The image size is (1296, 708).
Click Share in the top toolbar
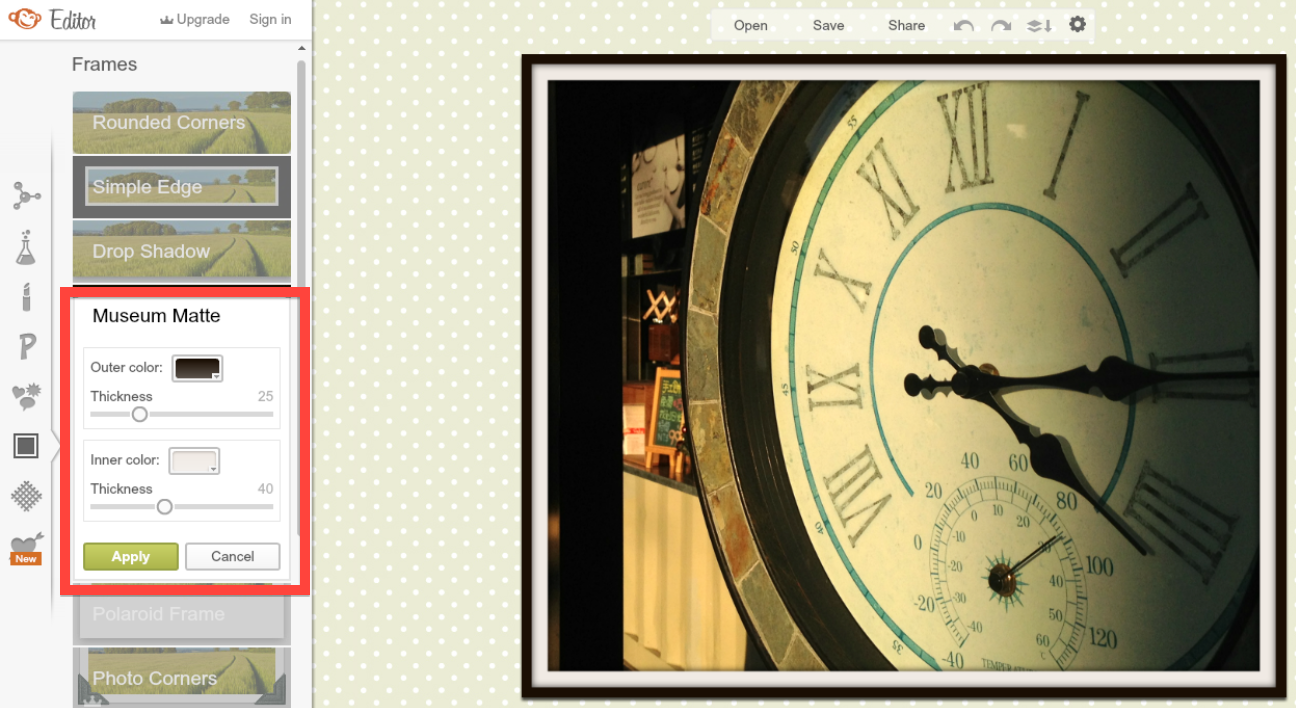pyautogui.click(x=906, y=25)
